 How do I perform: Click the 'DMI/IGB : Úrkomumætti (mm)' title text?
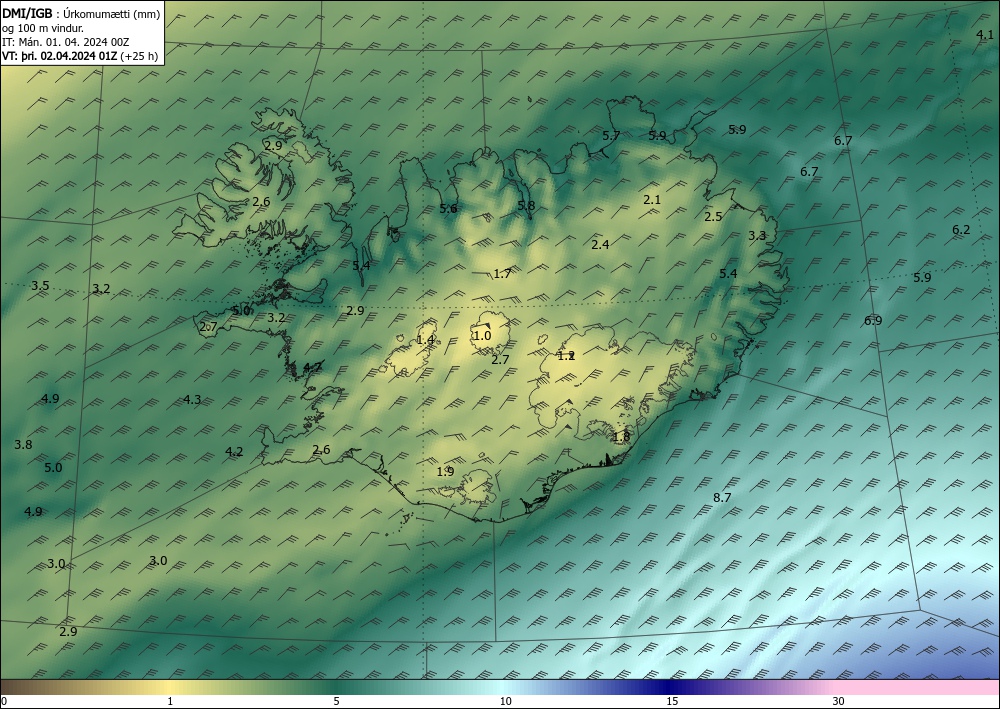81,13
